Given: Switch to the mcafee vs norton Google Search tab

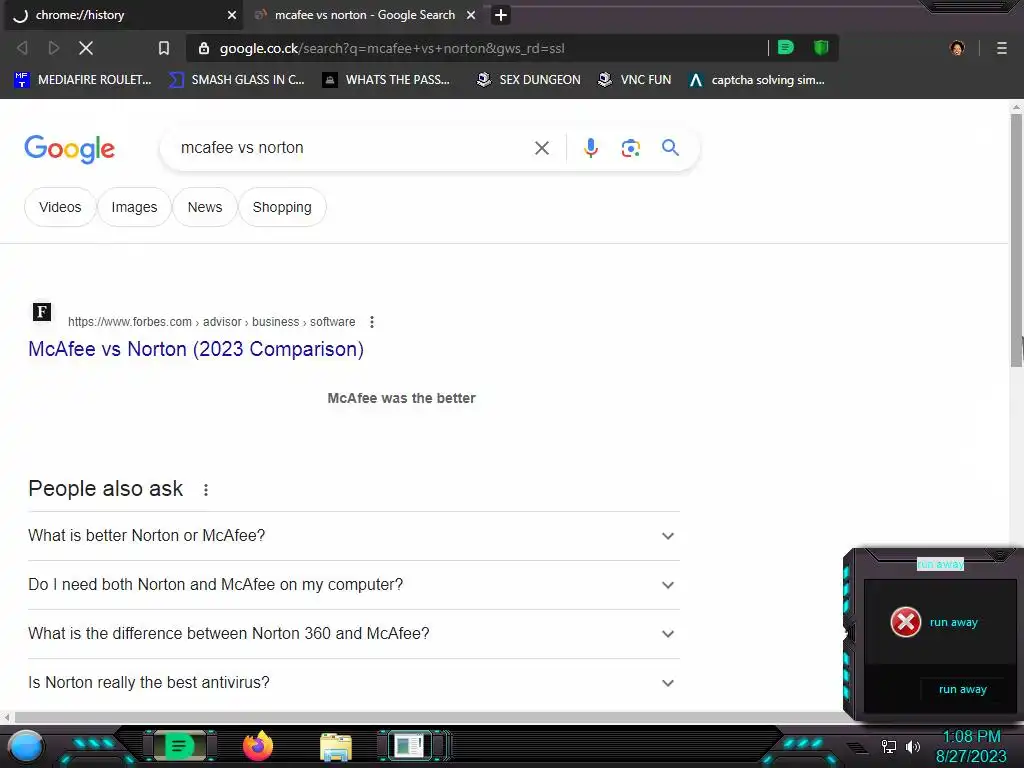Looking at the screenshot, I should point(365,15).
